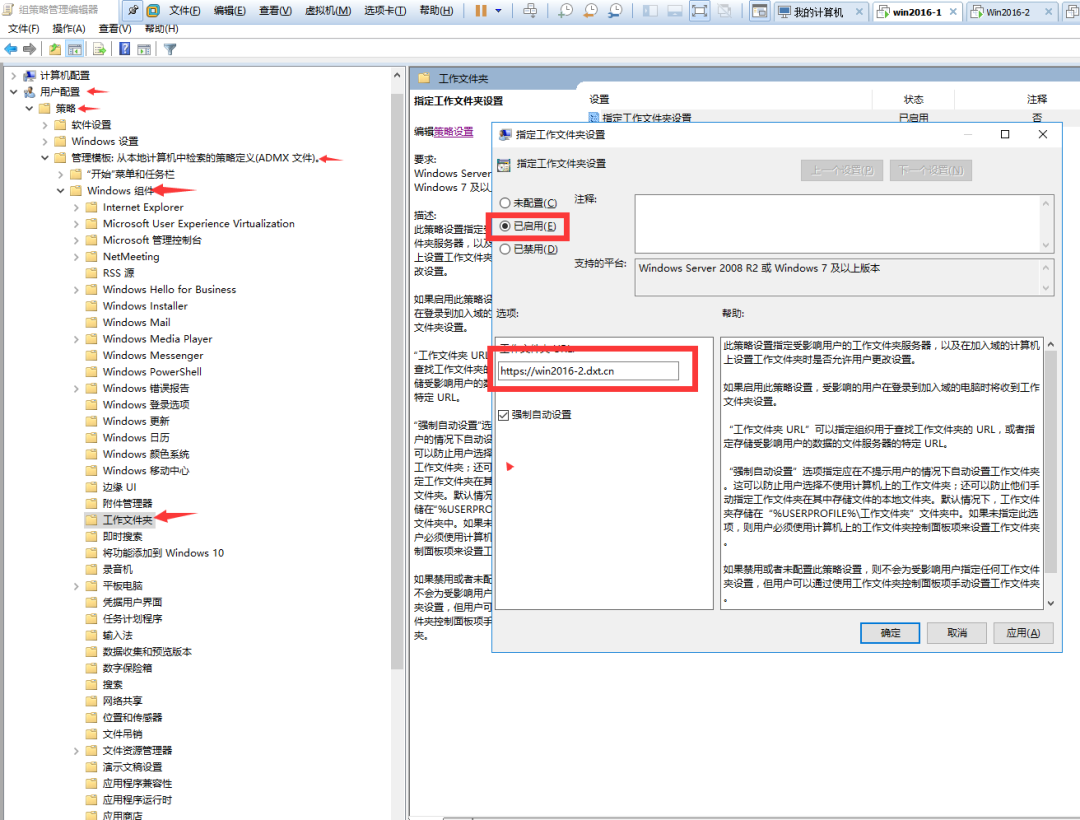Click the tree pane scroll-up arrow
The height and width of the screenshot is (820, 1080).
click(397, 75)
